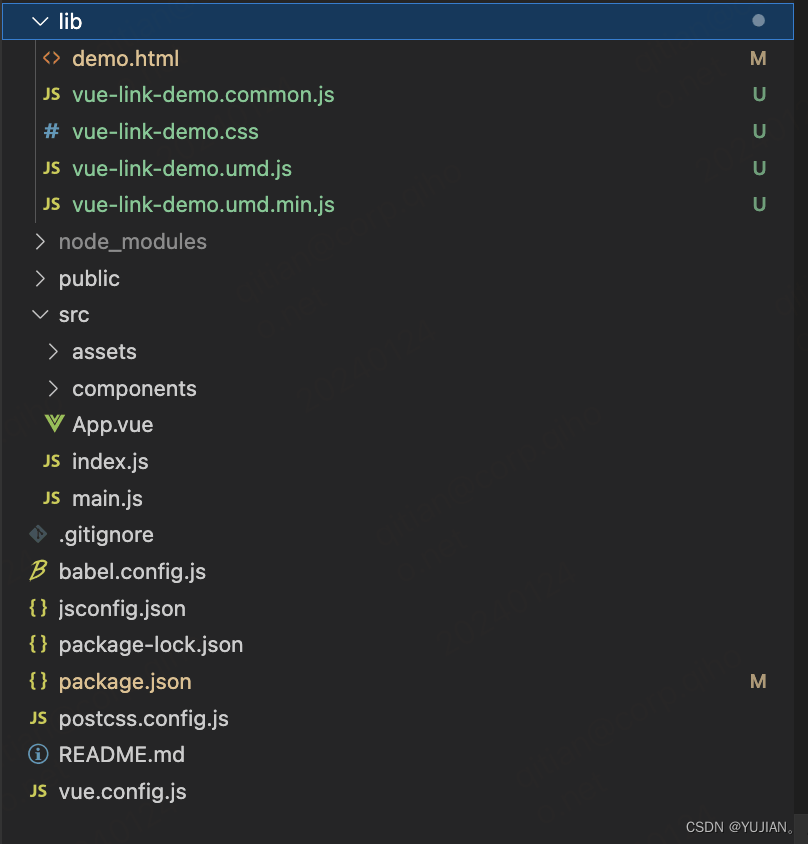Image resolution: width=808 pixels, height=844 pixels.
Task: Click the braces icon beside package-lock.json
Action: click(38, 644)
